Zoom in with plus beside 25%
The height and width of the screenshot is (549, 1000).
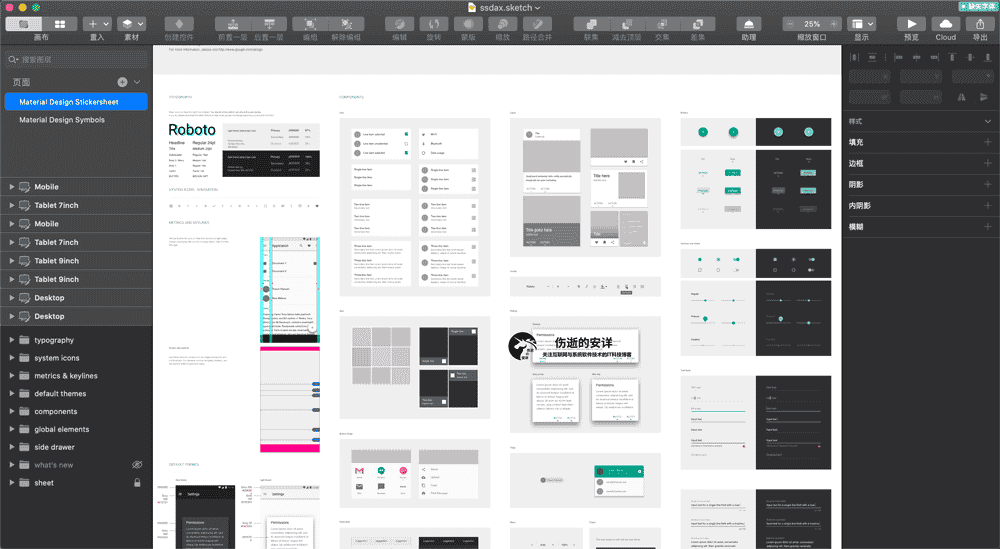835,24
